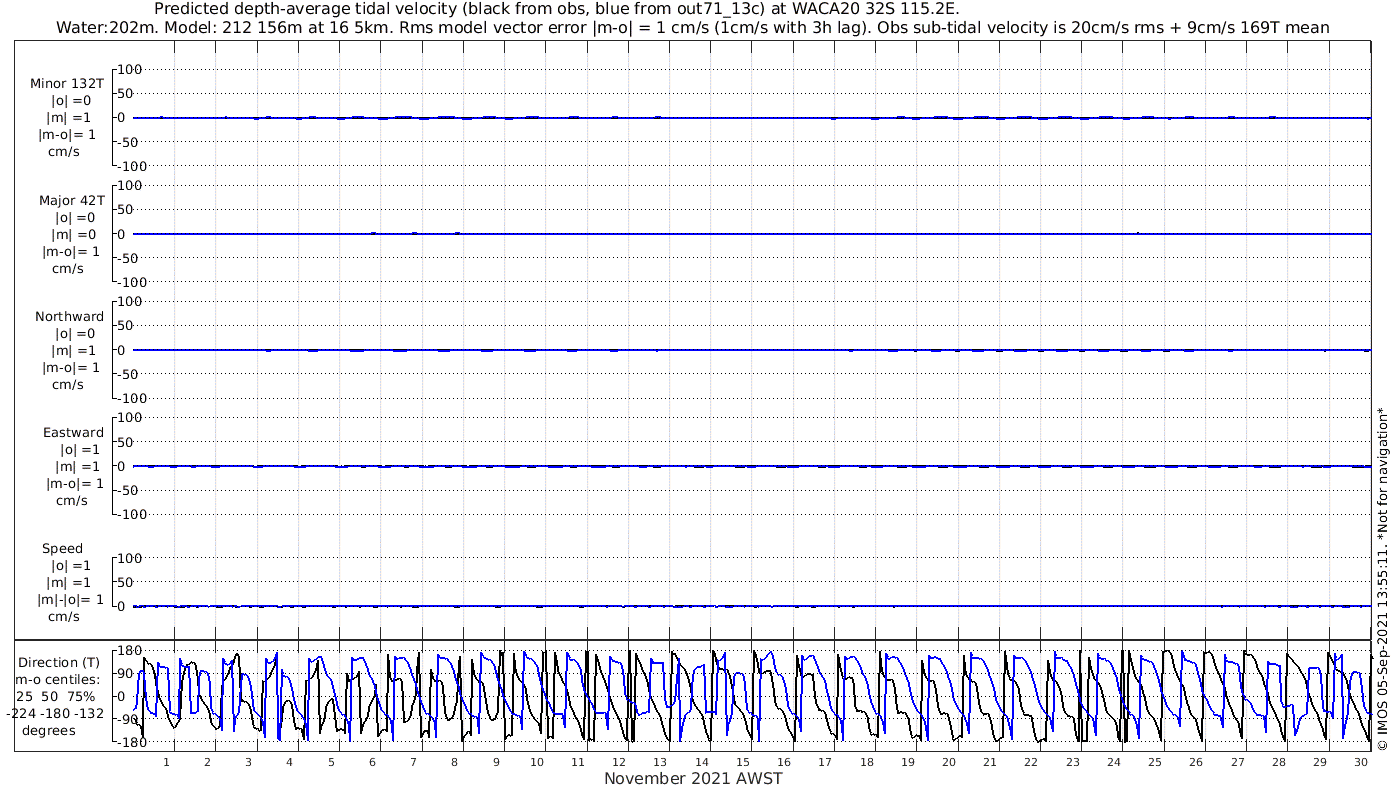Viewport: 1400px width, 800px height.
Task: Select "|m| =1" under Eastward
Action: click(x=78, y=466)
